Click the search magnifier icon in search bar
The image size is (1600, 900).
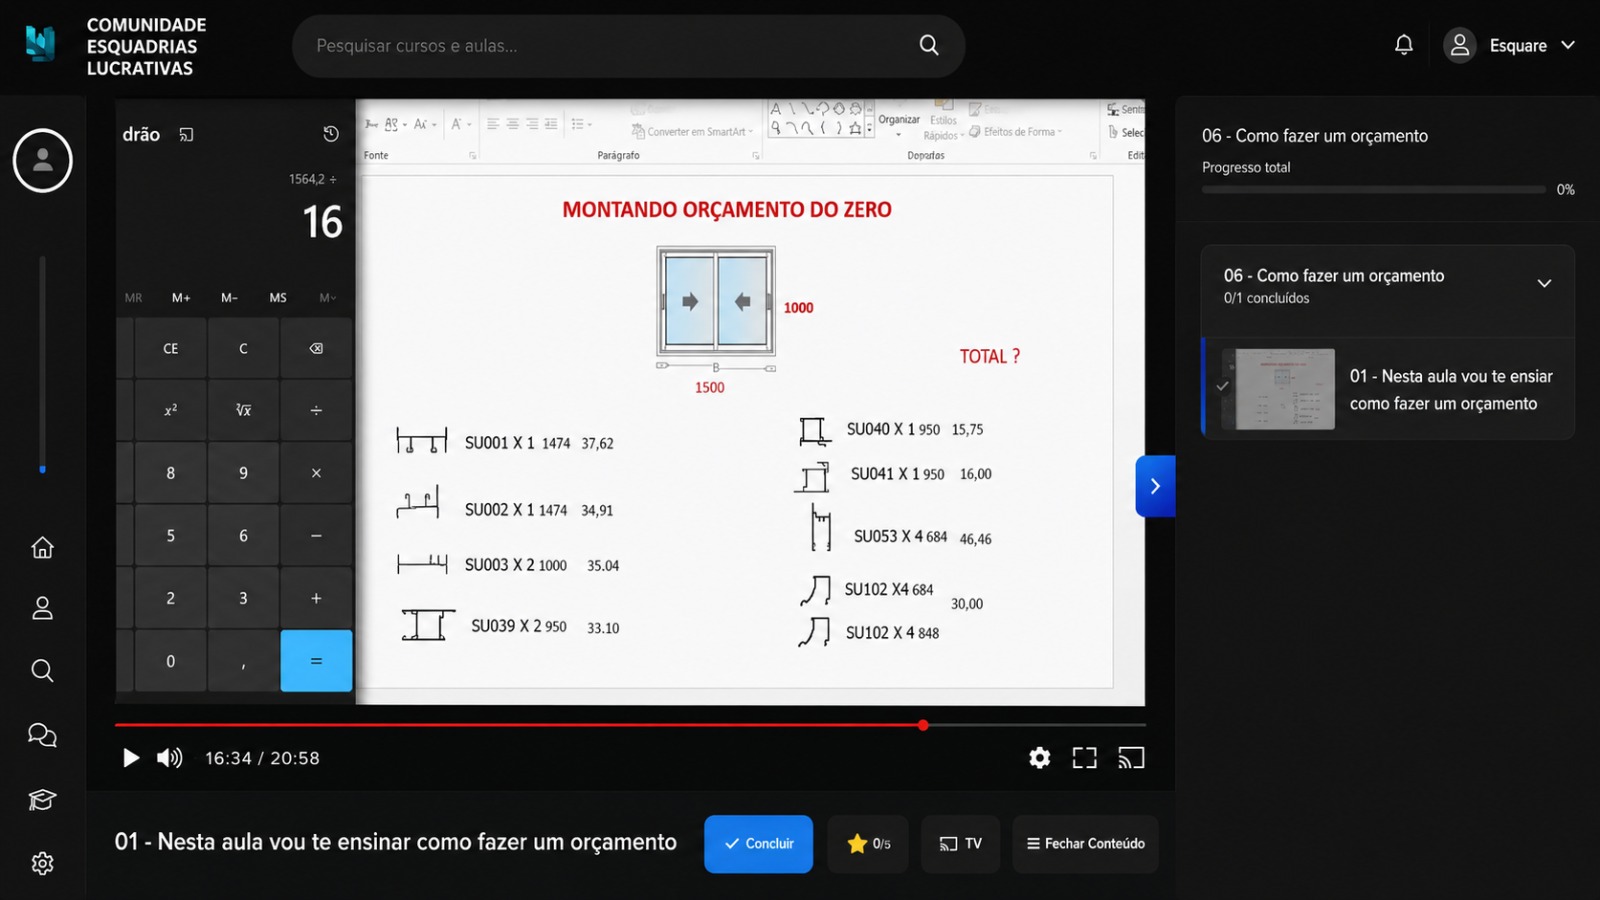(x=929, y=45)
